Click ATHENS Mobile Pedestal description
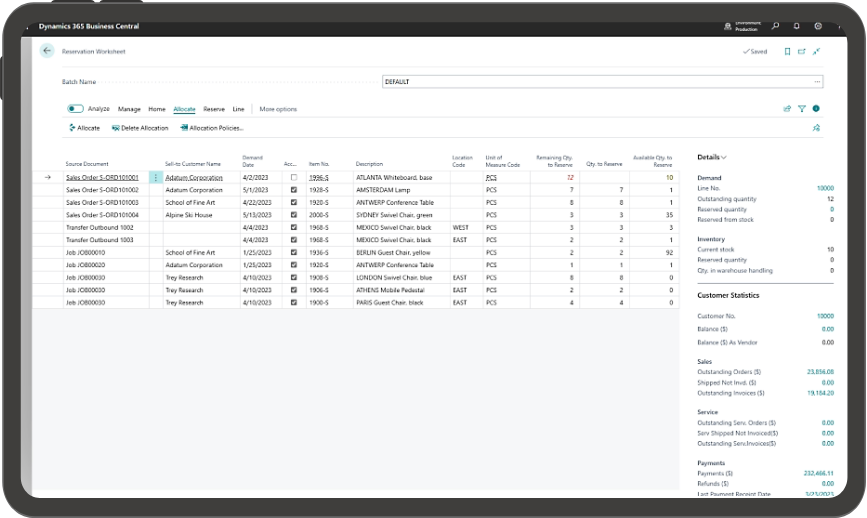 point(390,290)
